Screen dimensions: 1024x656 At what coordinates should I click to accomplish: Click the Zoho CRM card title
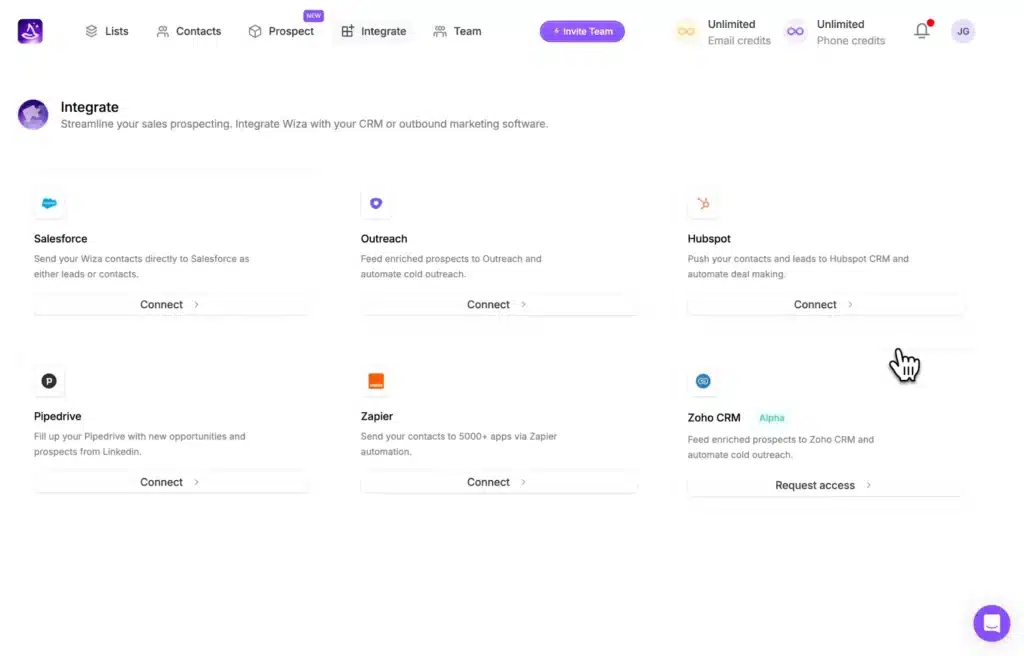tap(714, 418)
